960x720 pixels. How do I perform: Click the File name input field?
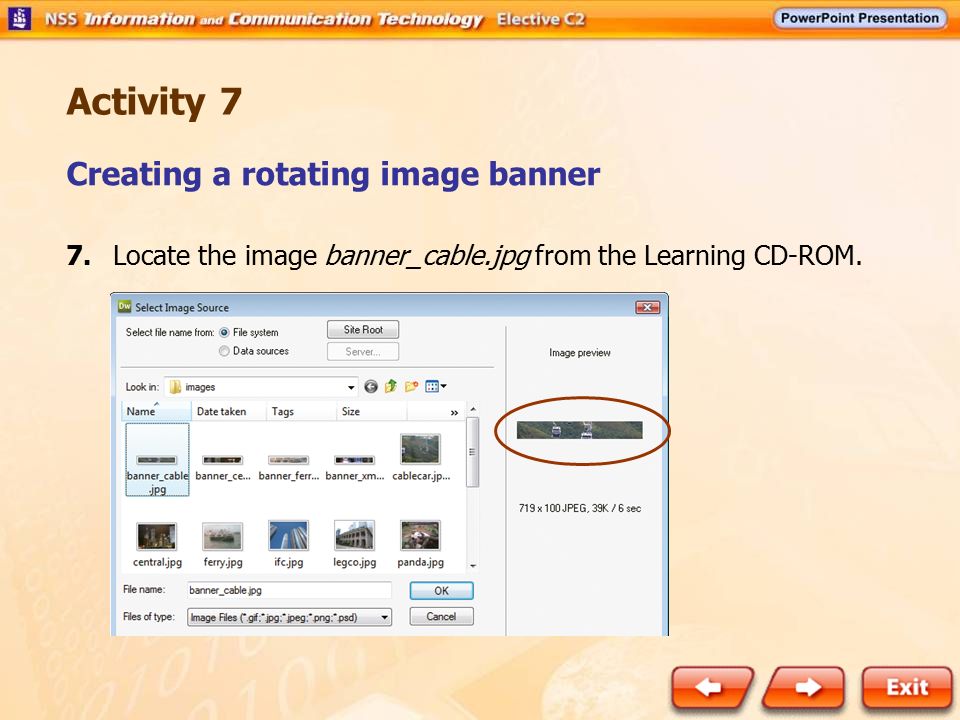pos(289,590)
